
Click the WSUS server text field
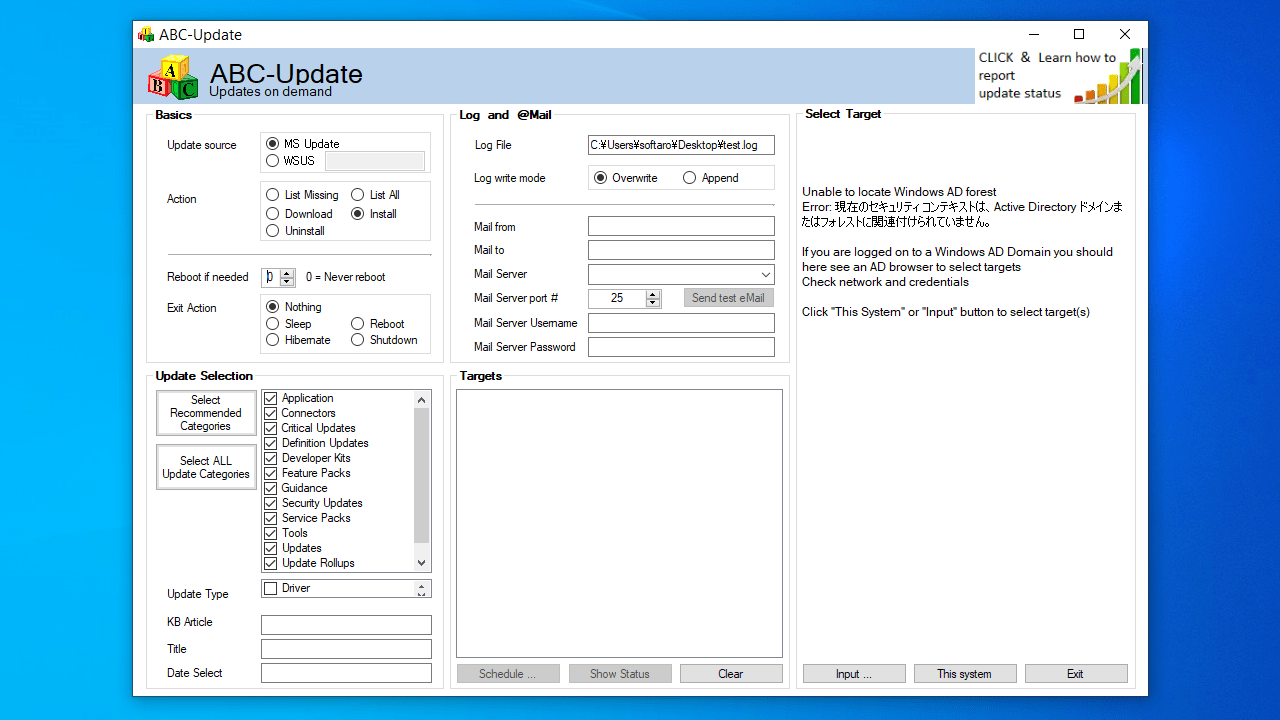pyautogui.click(x=375, y=161)
